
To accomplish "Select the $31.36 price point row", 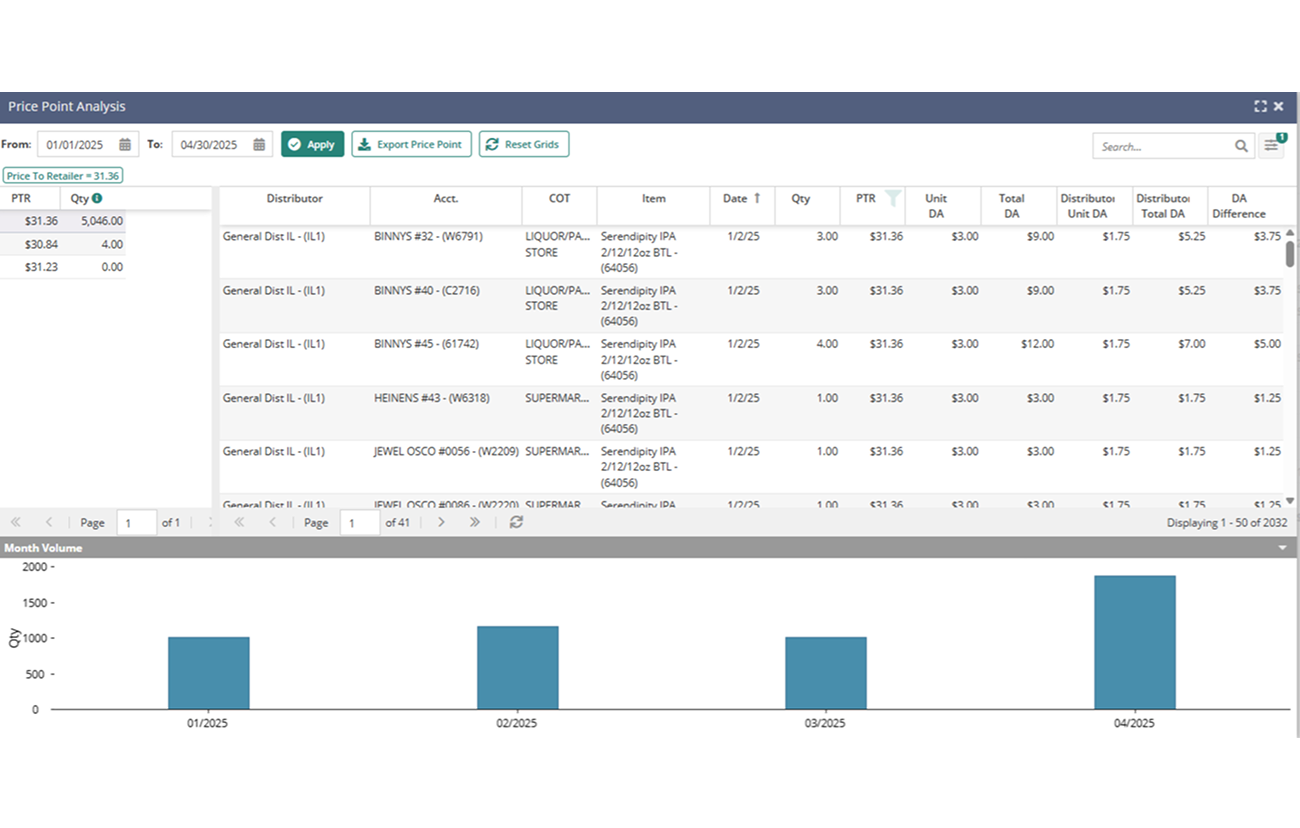I will [x=62, y=221].
